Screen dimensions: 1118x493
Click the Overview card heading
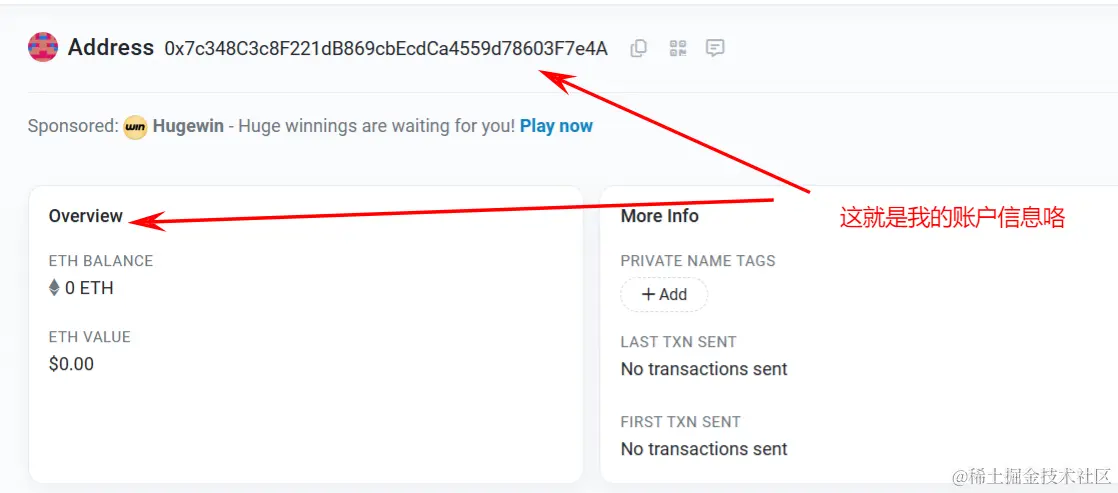click(86, 216)
